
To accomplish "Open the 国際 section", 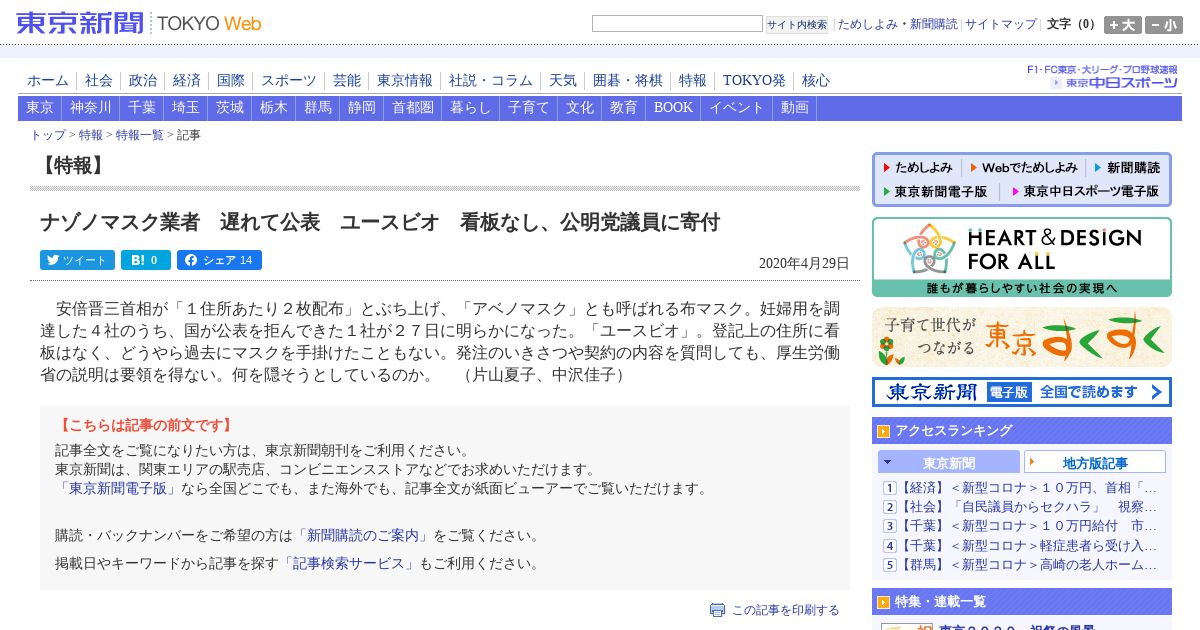I will point(231,80).
